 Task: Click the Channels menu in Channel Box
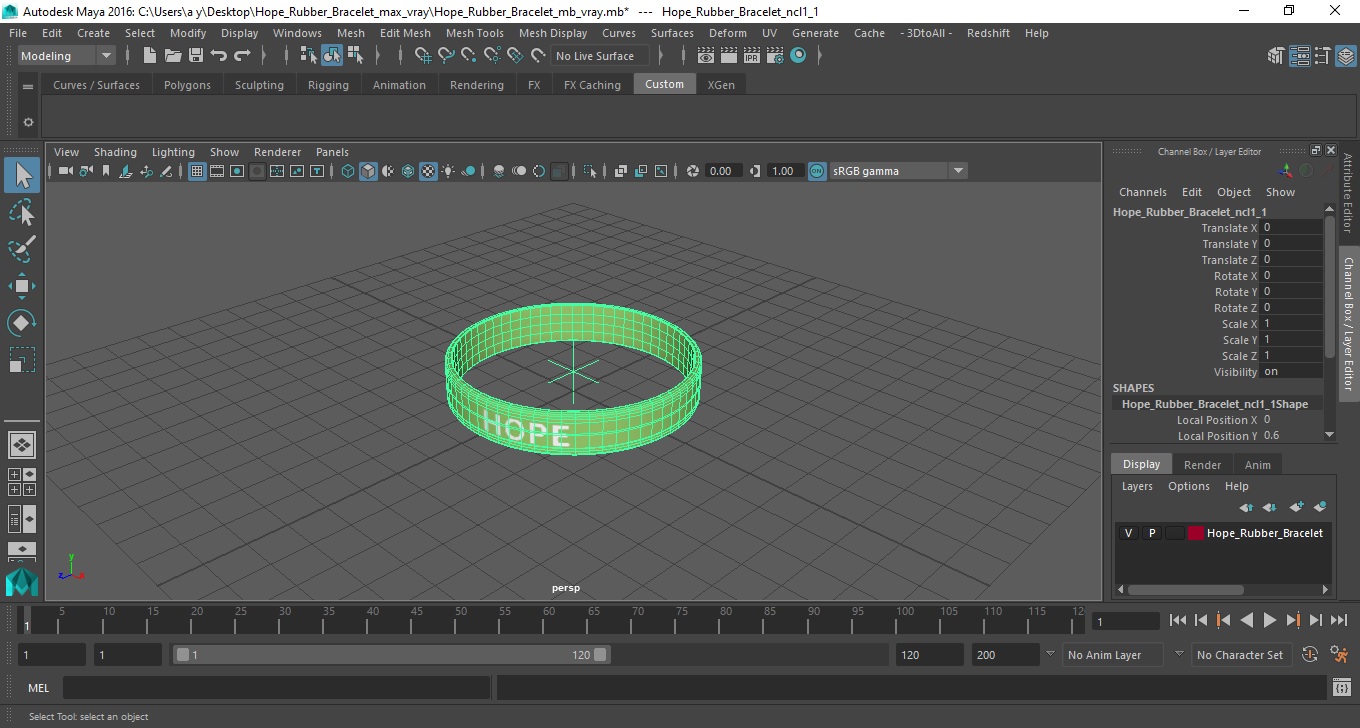[1142, 192]
